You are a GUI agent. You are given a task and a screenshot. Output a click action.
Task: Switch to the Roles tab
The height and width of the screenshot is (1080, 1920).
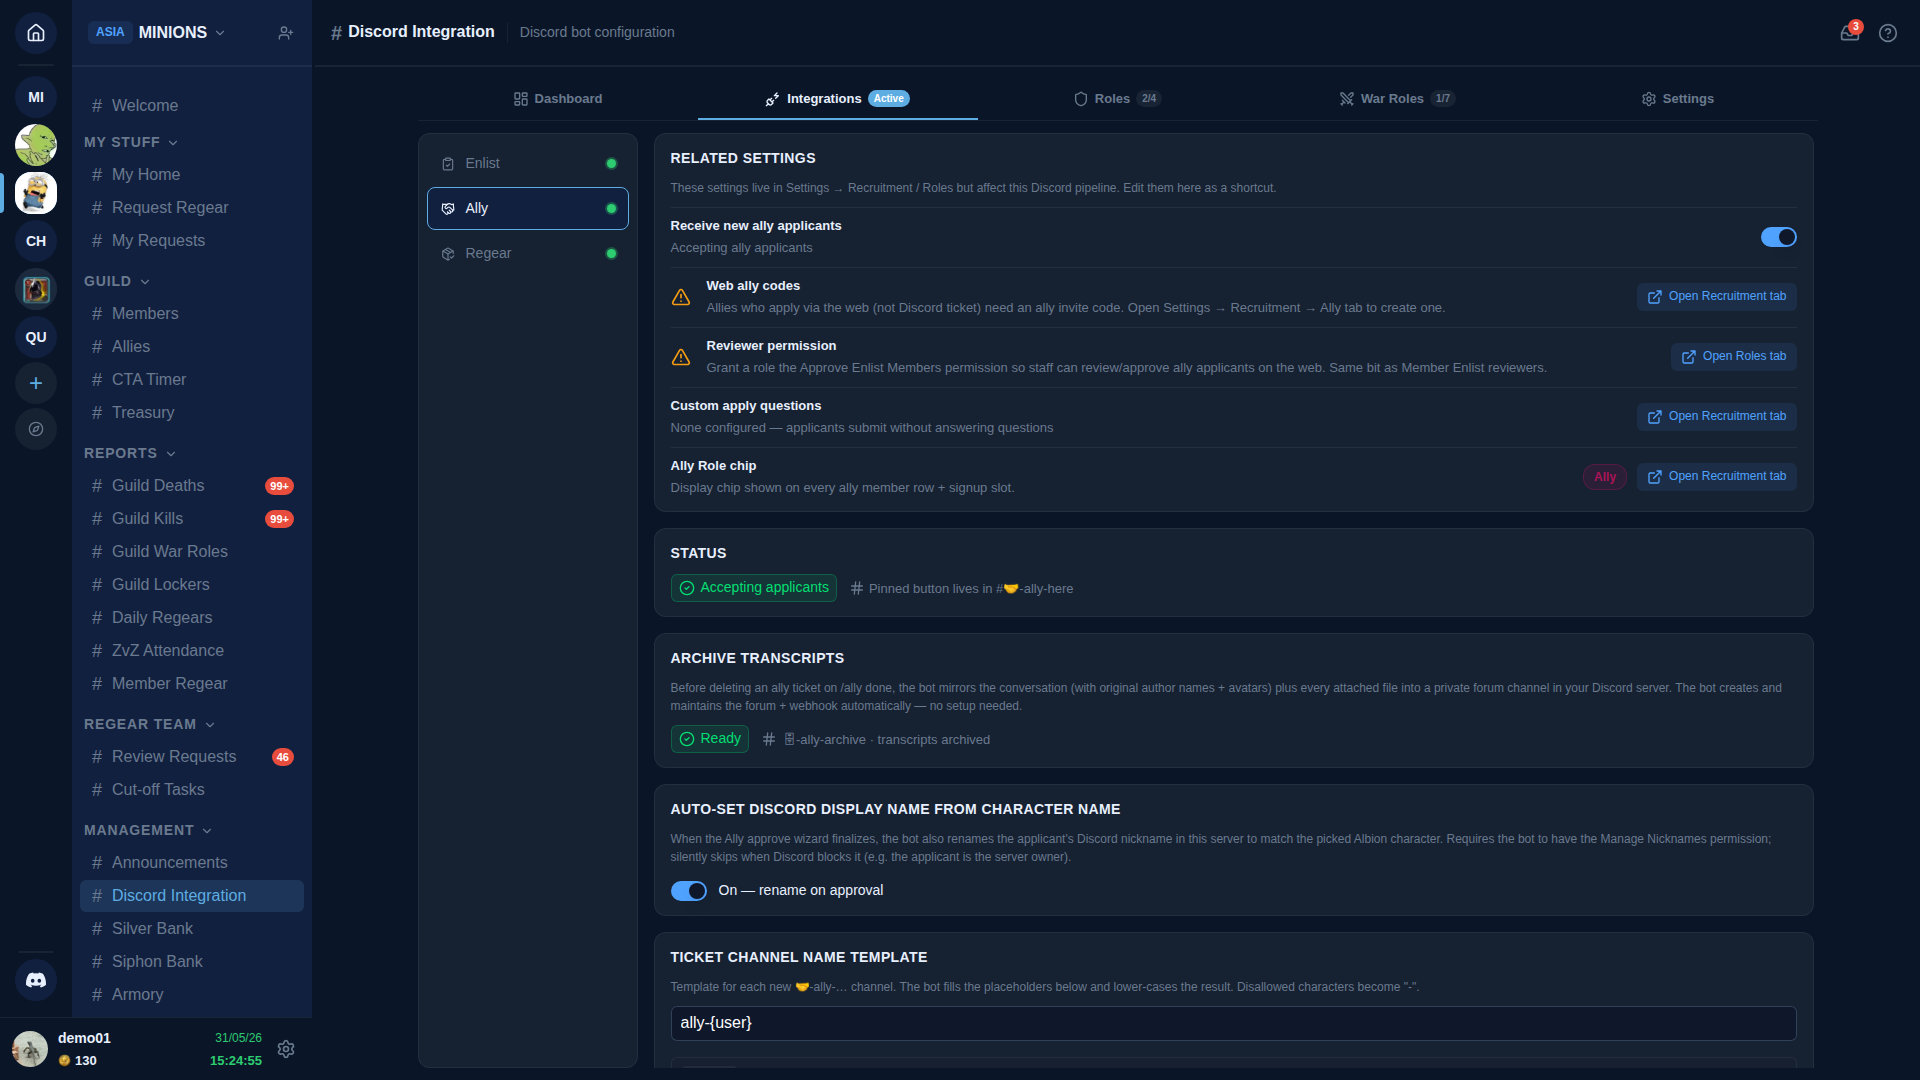1118,99
